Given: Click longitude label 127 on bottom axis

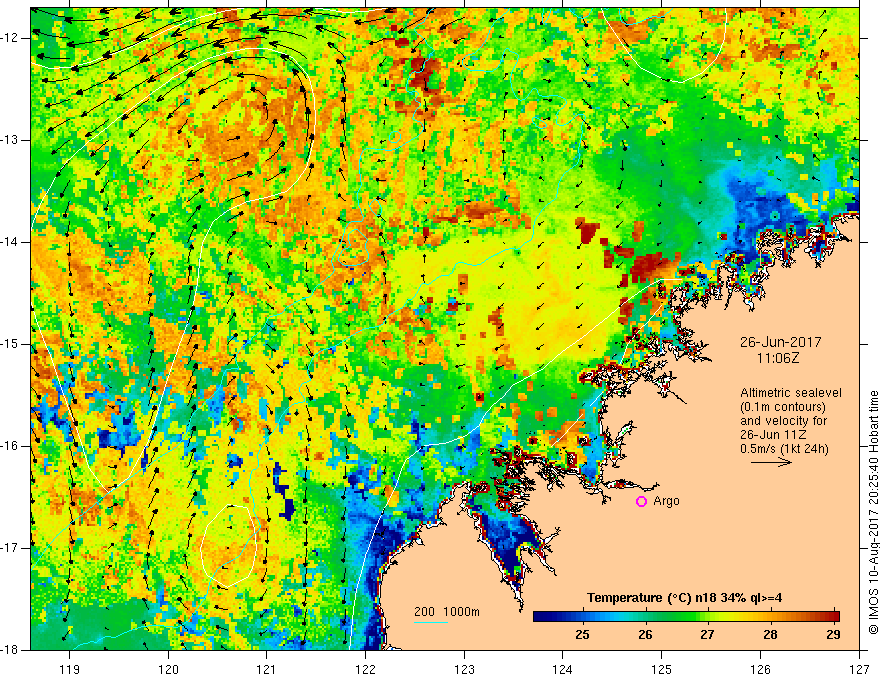Looking at the screenshot, I should (859, 669).
